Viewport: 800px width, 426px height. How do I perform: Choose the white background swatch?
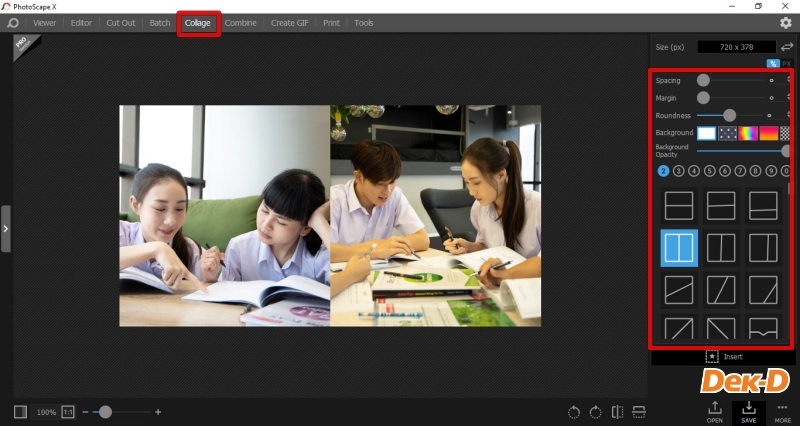(x=707, y=132)
